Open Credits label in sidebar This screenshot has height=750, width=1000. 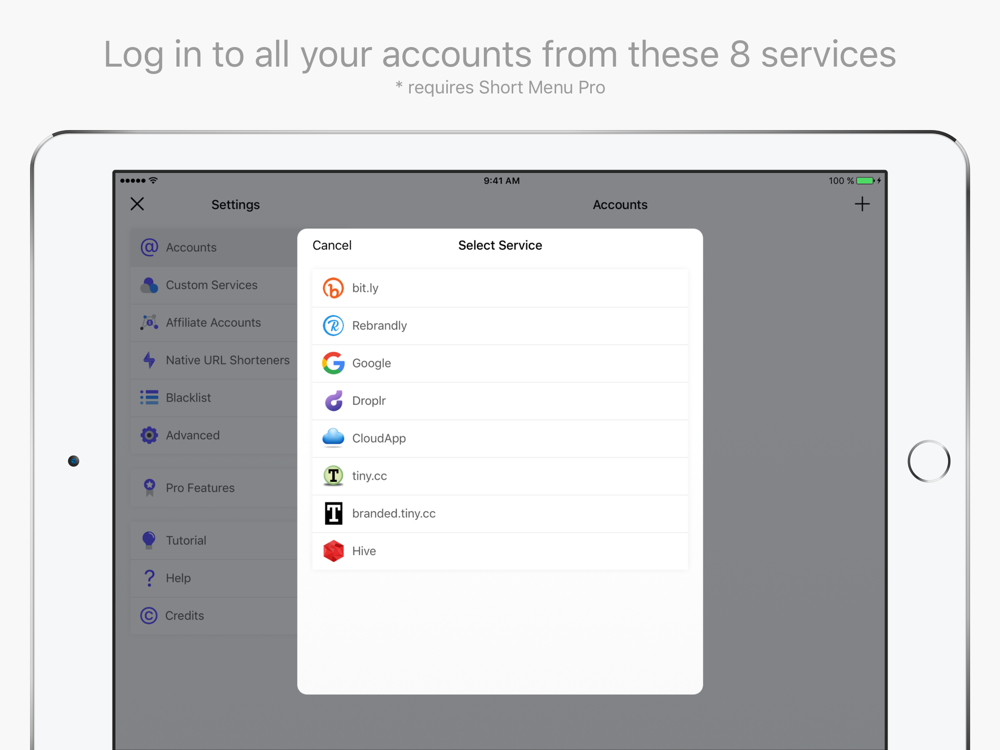(x=184, y=615)
